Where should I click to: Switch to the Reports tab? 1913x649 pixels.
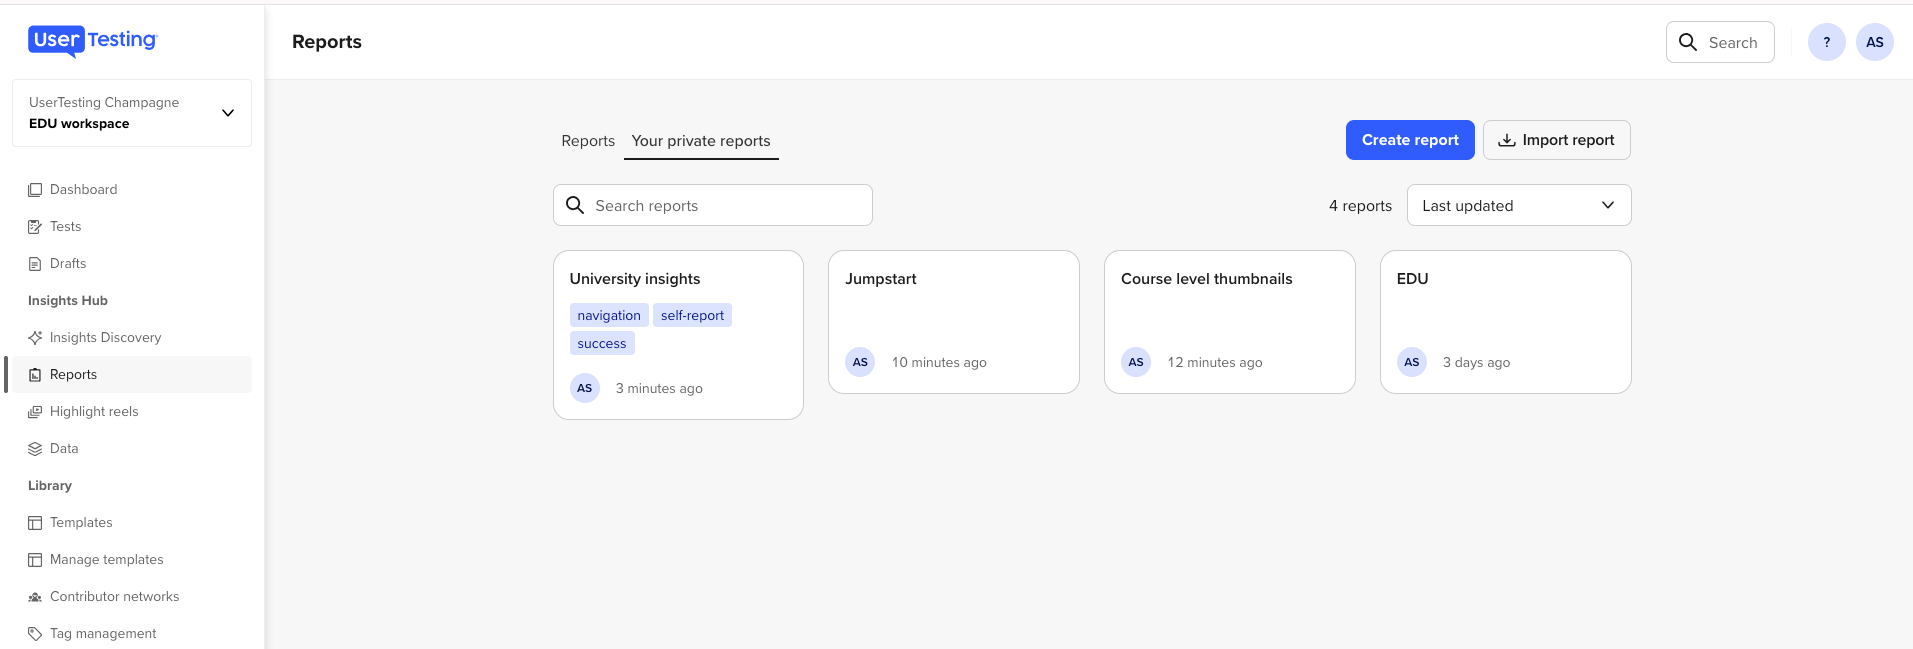(588, 141)
